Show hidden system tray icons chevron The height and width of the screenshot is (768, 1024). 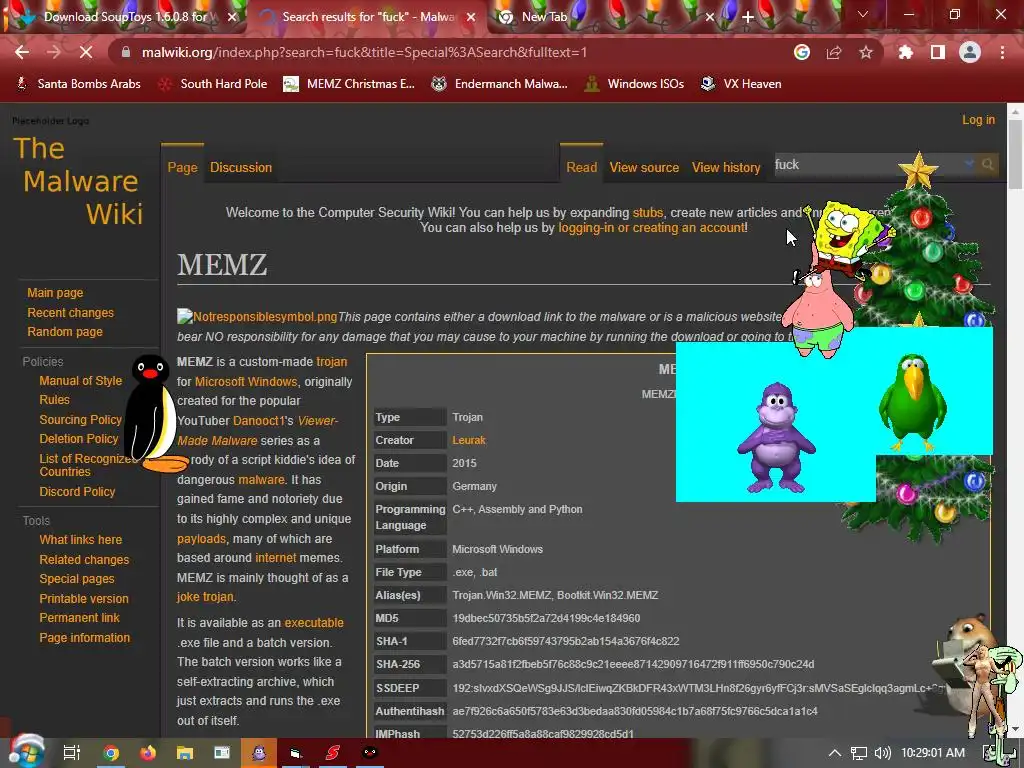pyautogui.click(x=835, y=753)
